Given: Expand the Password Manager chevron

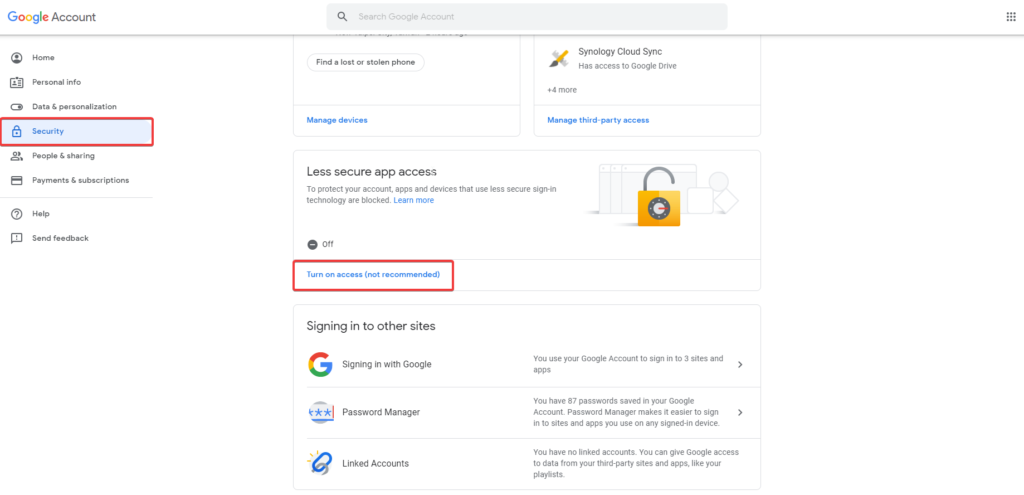Looking at the screenshot, I should (x=740, y=412).
